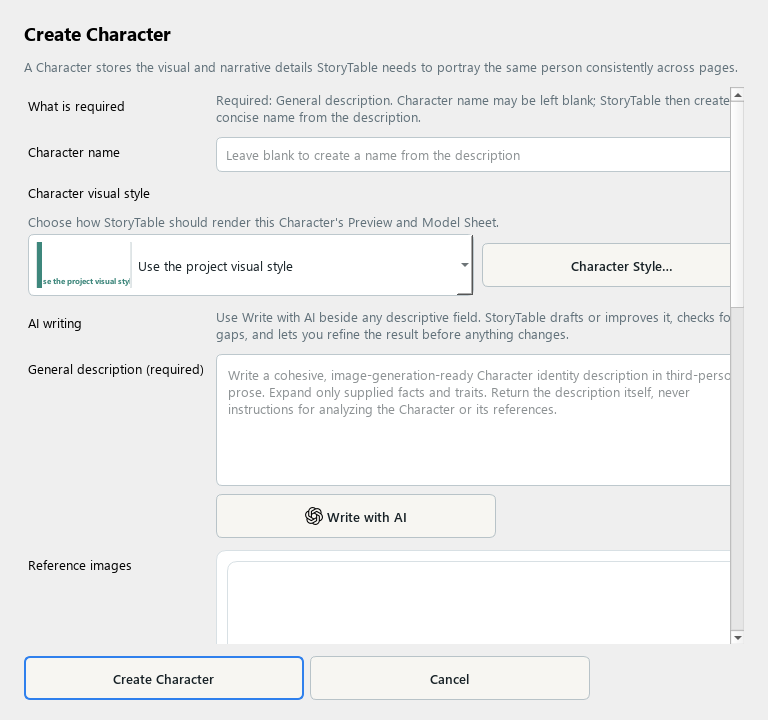Image resolution: width=768 pixels, height=720 pixels.
Task: Click the visual style dropdown arrow
Action: click(464, 265)
